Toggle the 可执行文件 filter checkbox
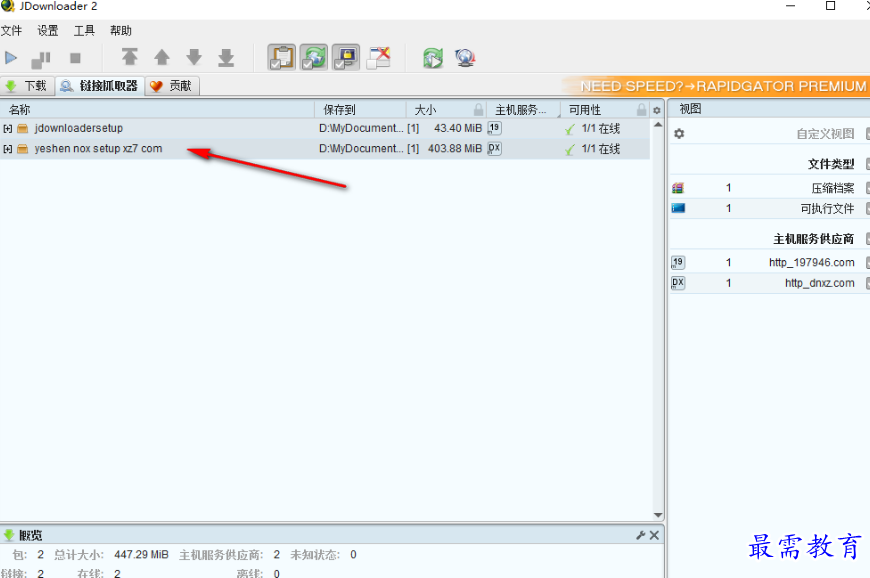870x578 pixels. click(x=867, y=209)
